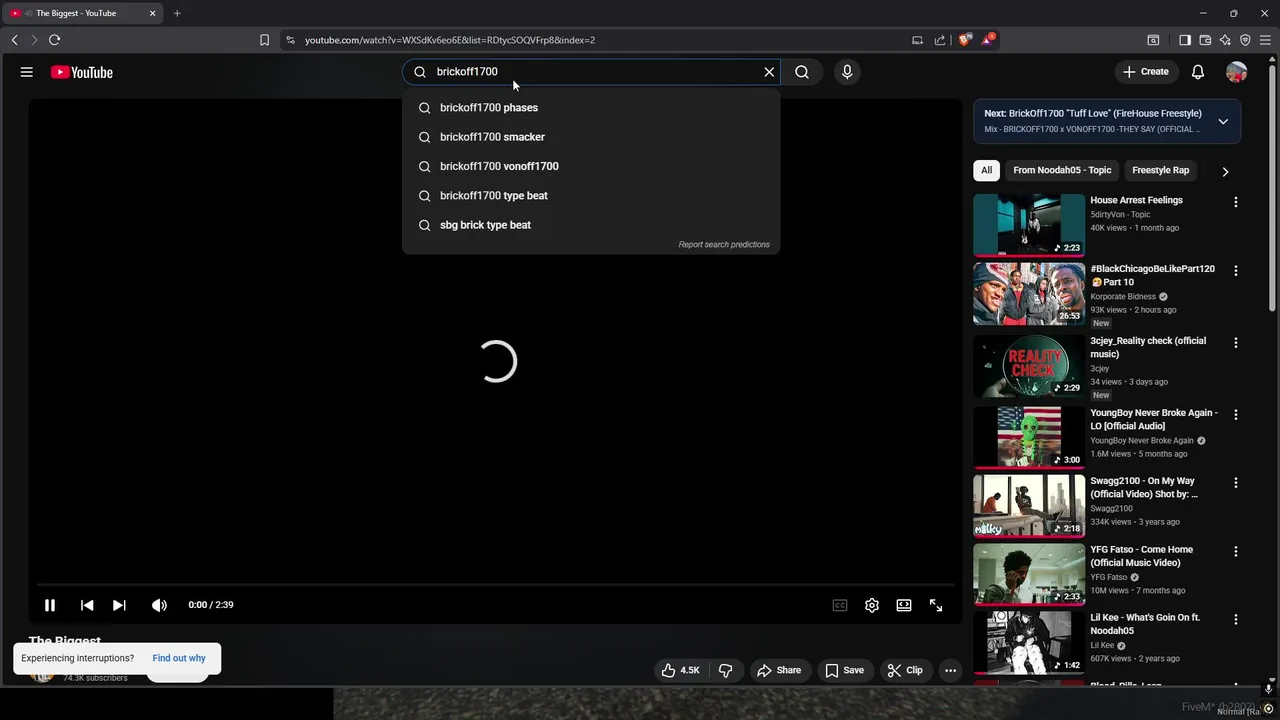1280x720 pixels.
Task: Open Lil Kee What's Goin On thumbnail
Action: pyautogui.click(x=1029, y=642)
